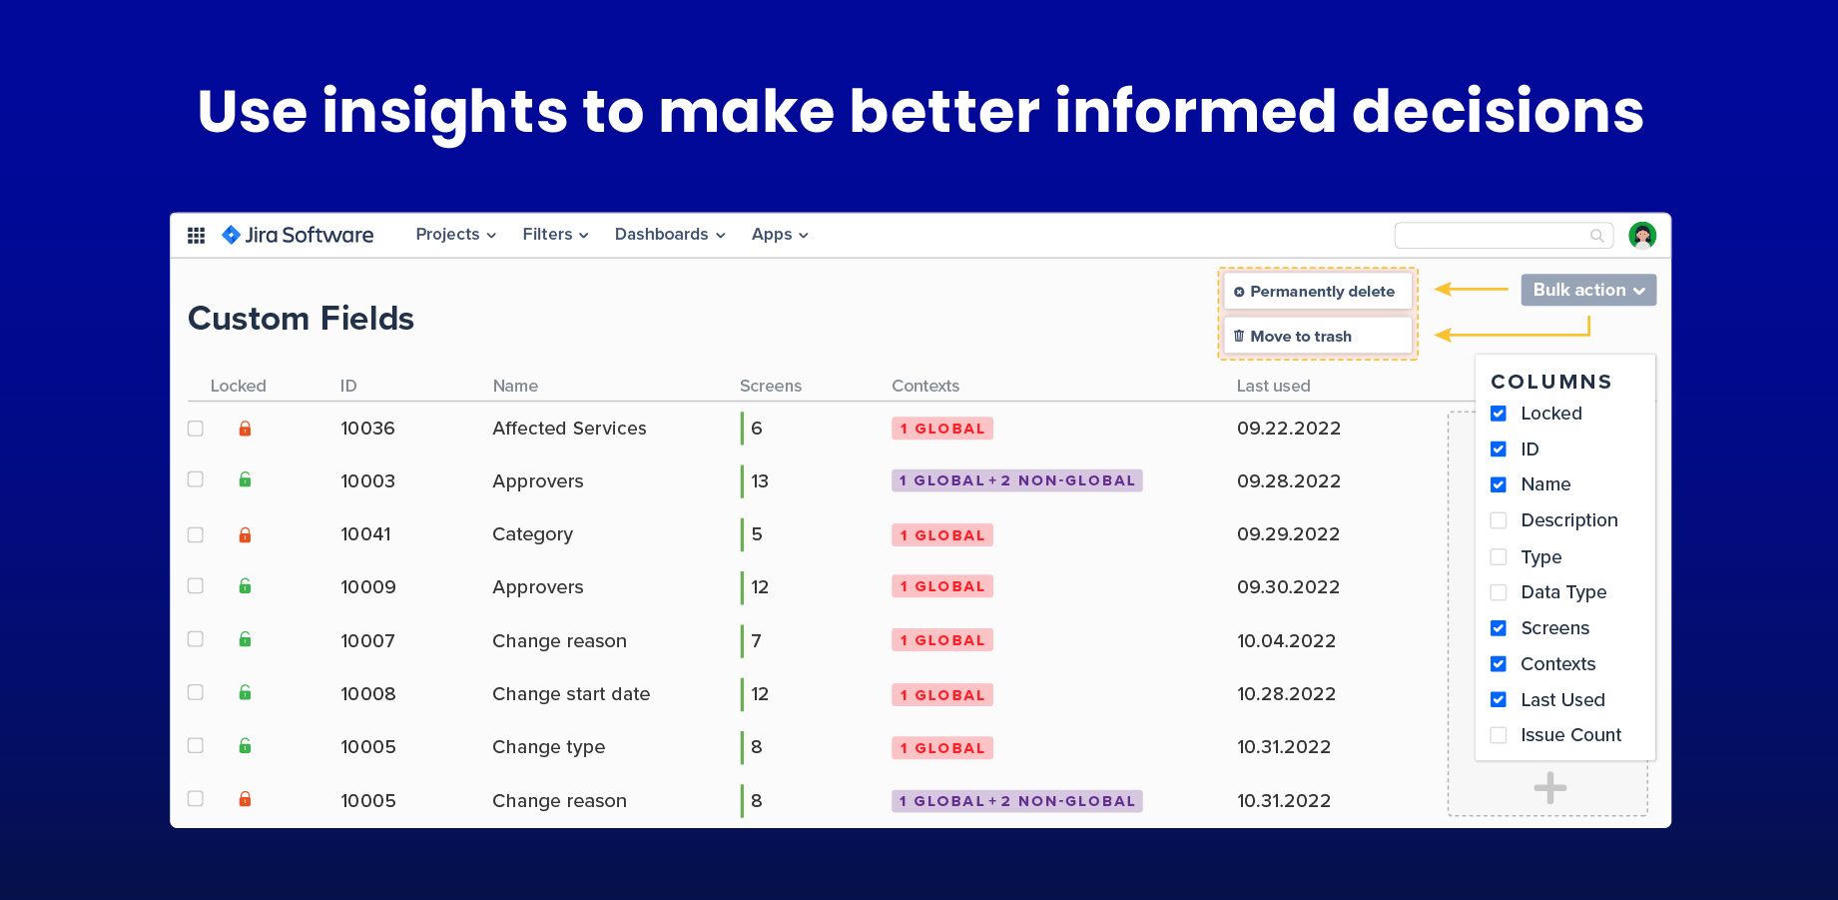The height and width of the screenshot is (900, 1838).
Task: Enable the Data Type column checkbox
Action: pyautogui.click(x=1498, y=592)
